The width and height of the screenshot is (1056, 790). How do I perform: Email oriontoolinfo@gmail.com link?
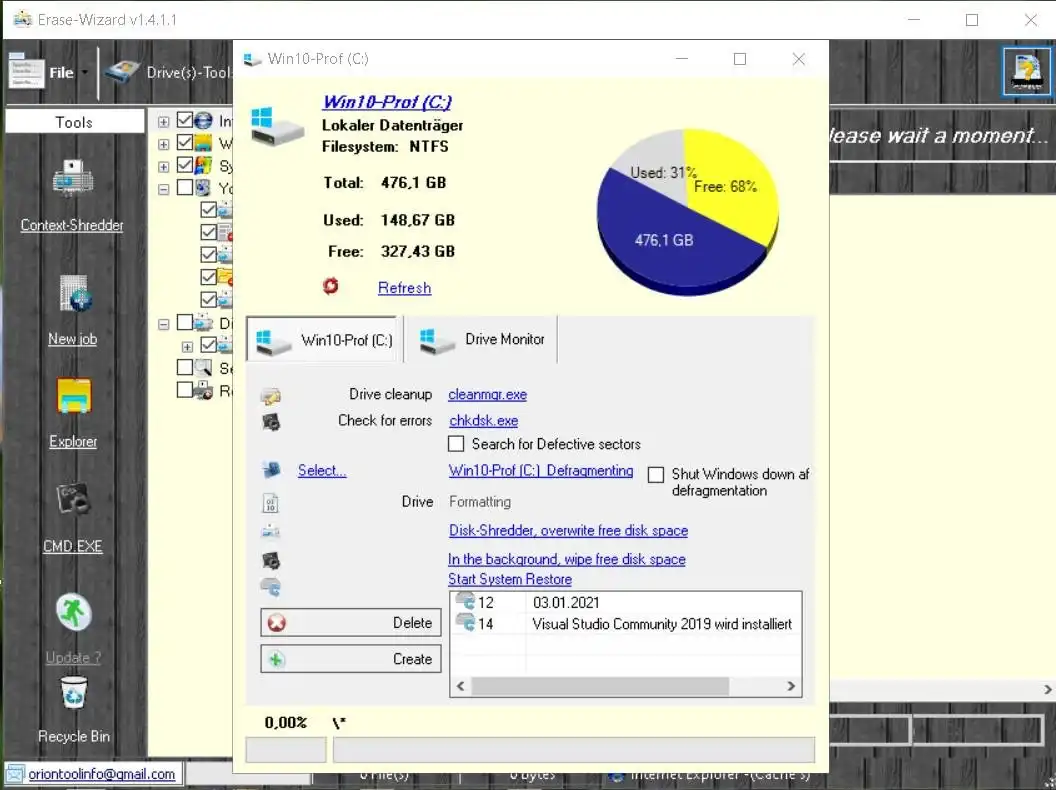coord(102,774)
